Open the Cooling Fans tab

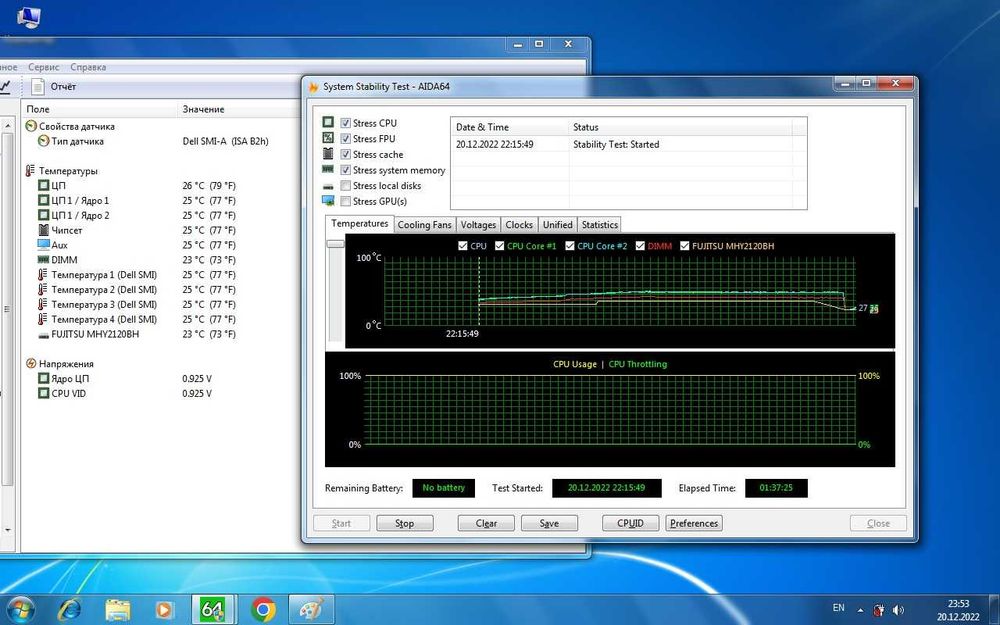coord(424,225)
